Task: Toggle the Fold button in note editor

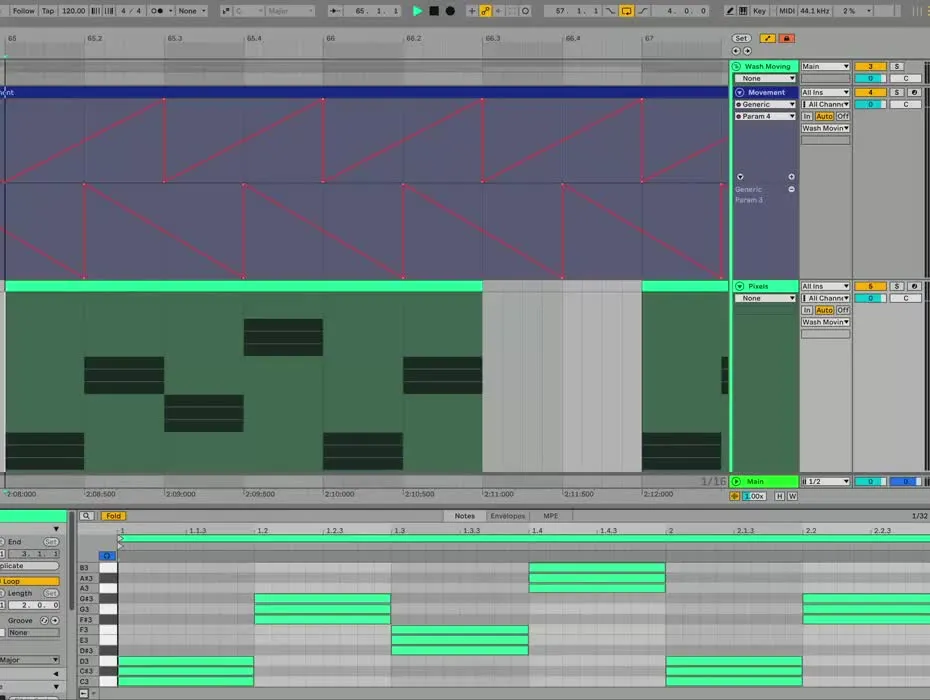Action: (x=113, y=516)
